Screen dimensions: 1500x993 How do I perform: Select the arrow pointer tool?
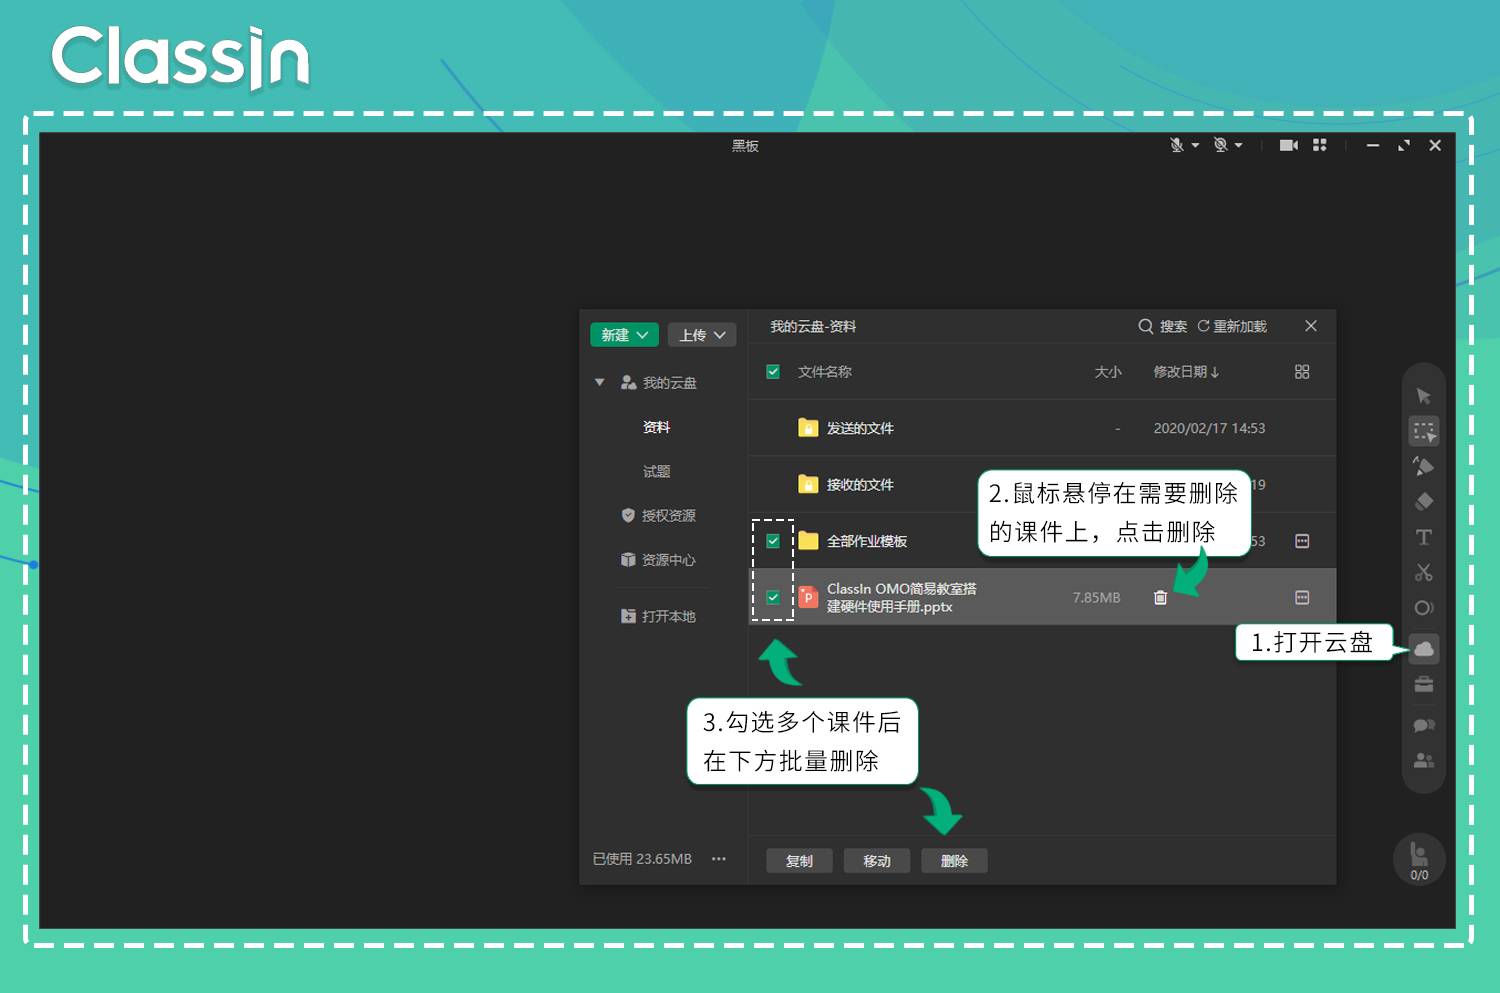coord(1424,396)
